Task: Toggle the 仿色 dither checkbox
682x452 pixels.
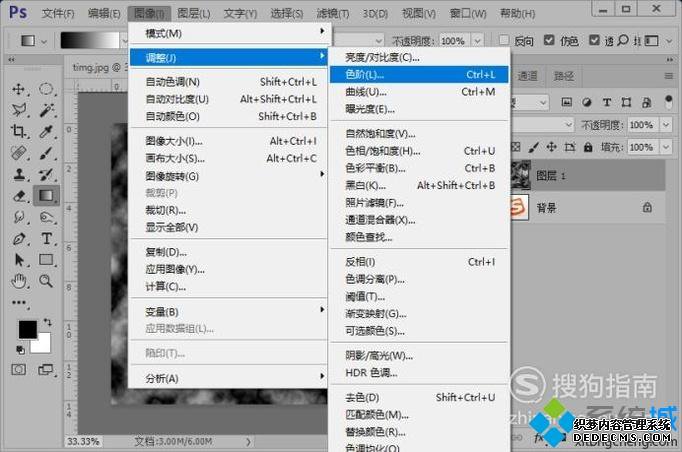Action: pos(549,40)
